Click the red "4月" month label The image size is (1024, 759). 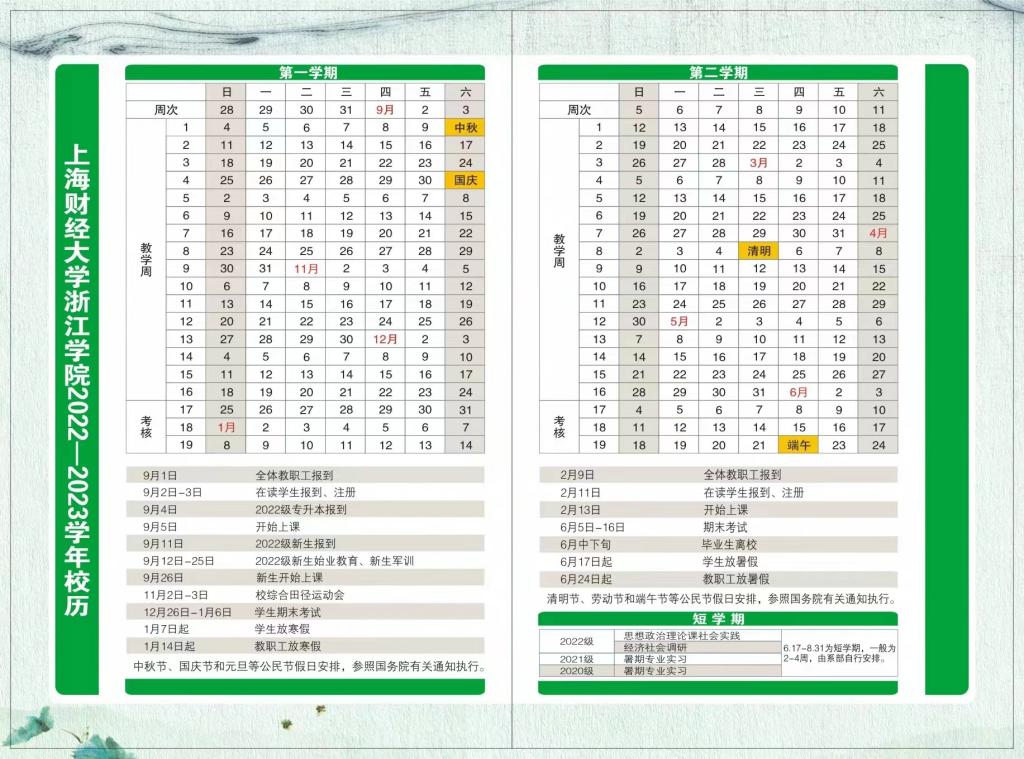pyautogui.click(x=878, y=233)
